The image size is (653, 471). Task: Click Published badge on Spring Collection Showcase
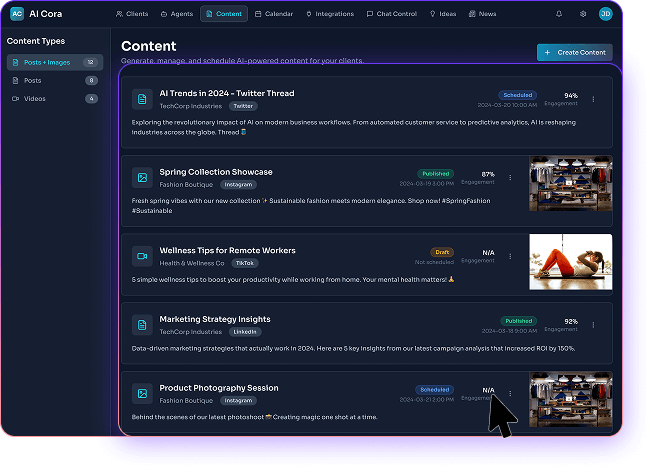click(x=436, y=174)
